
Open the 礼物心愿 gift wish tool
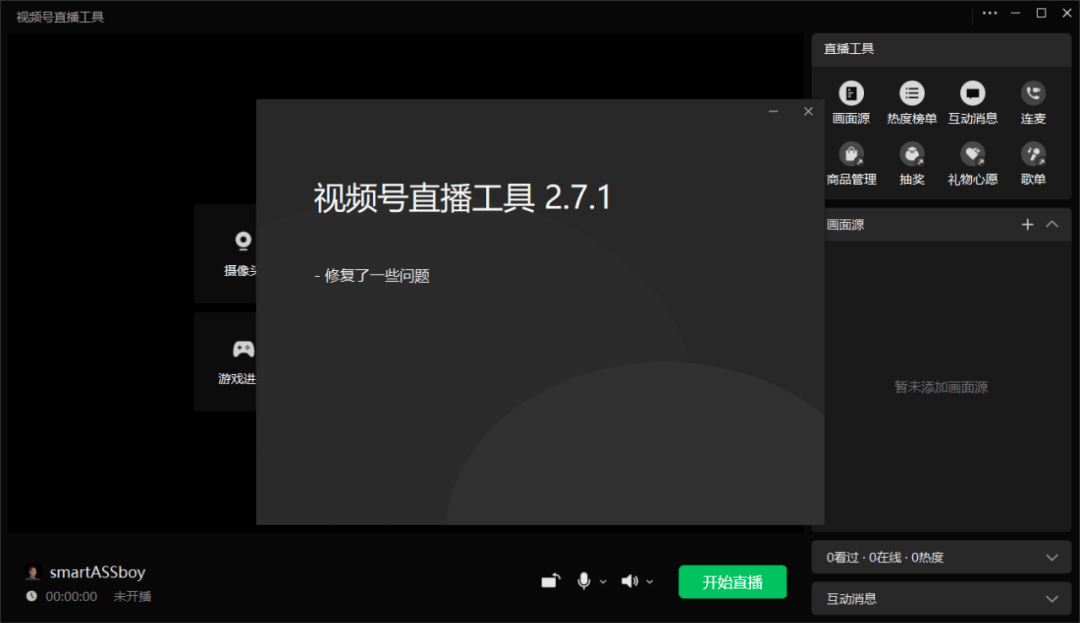[972, 156]
